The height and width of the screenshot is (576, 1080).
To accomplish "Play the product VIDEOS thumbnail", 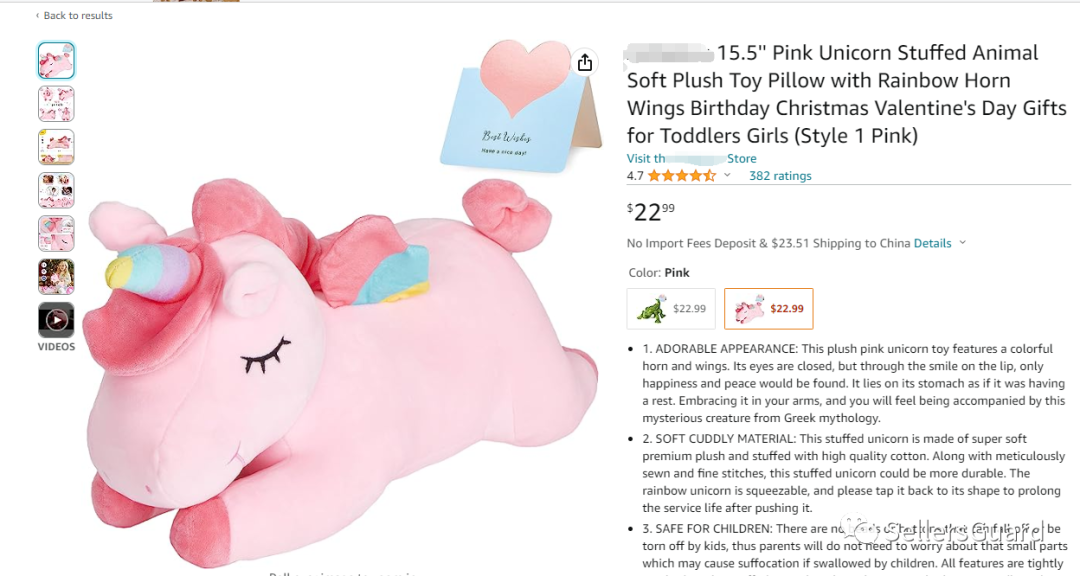I will click(x=56, y=320).
